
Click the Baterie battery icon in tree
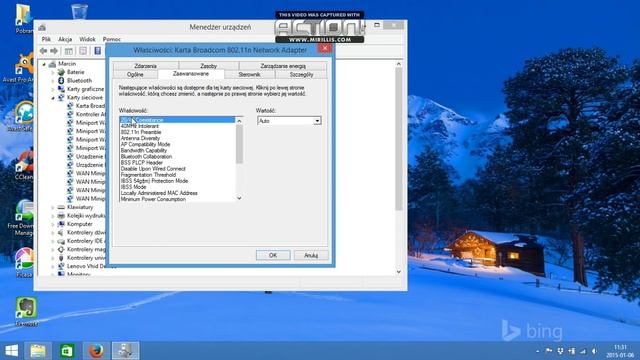pos(61,72)
